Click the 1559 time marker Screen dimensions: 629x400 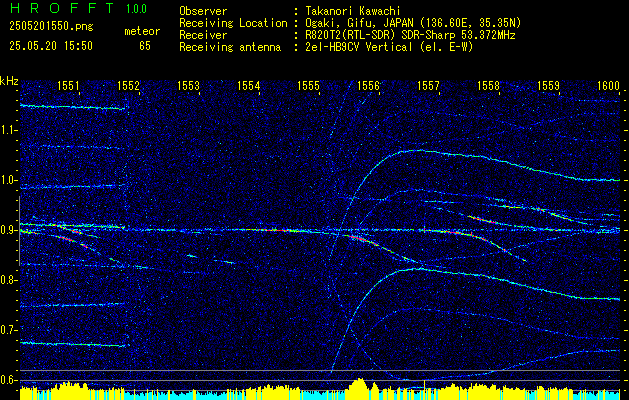pos(548,85)
